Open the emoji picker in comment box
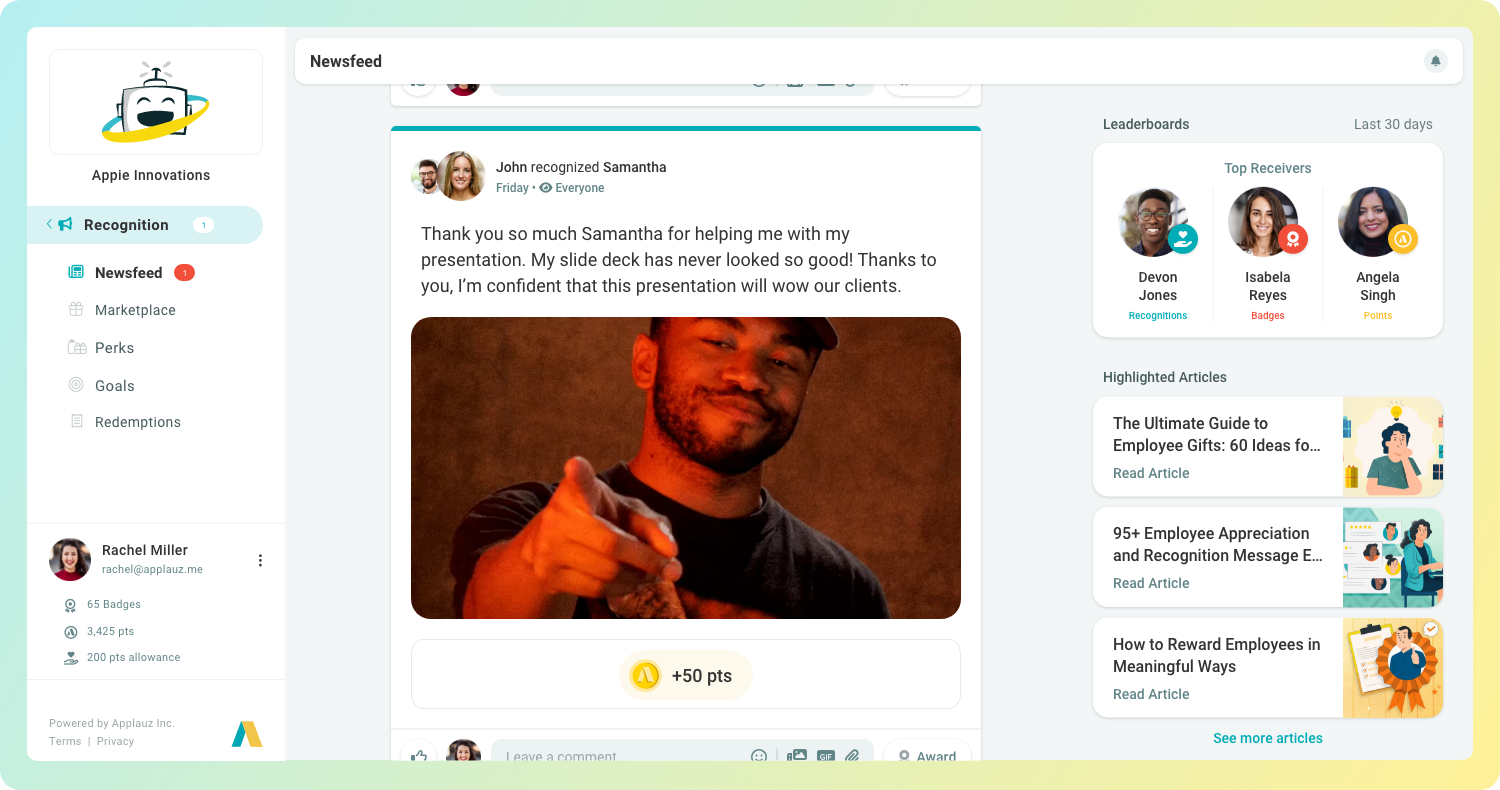The image size is (1500, 790). [x=759, y=756]
